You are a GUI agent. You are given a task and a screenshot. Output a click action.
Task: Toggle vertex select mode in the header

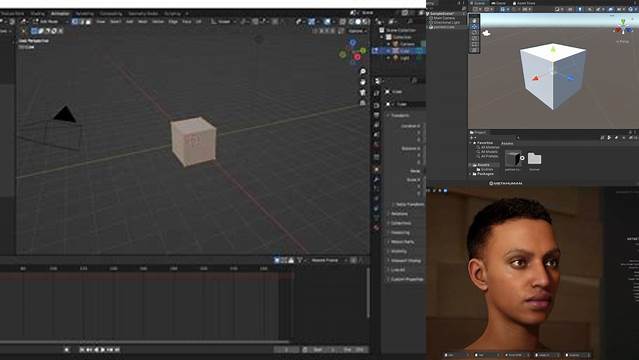coord(75,22)
